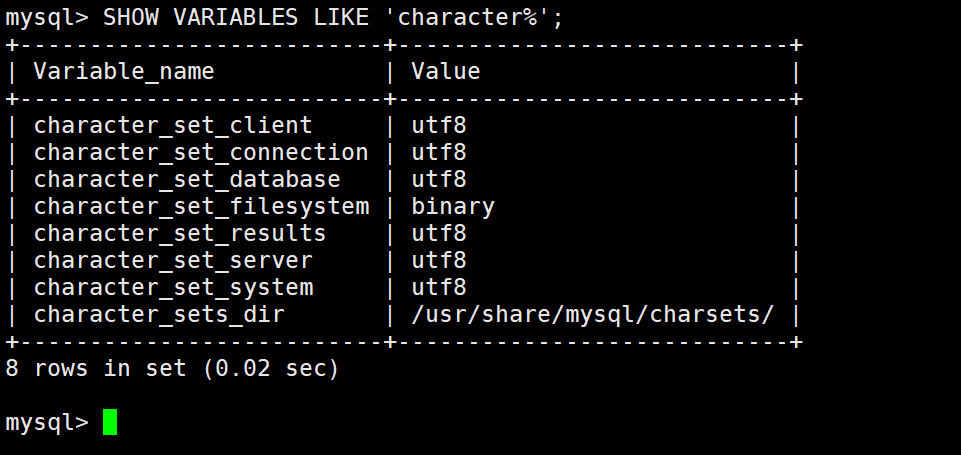Click the character_set_filesystem variable name
The height and width of the screenshot is (455, 961).
coord(201,206)
